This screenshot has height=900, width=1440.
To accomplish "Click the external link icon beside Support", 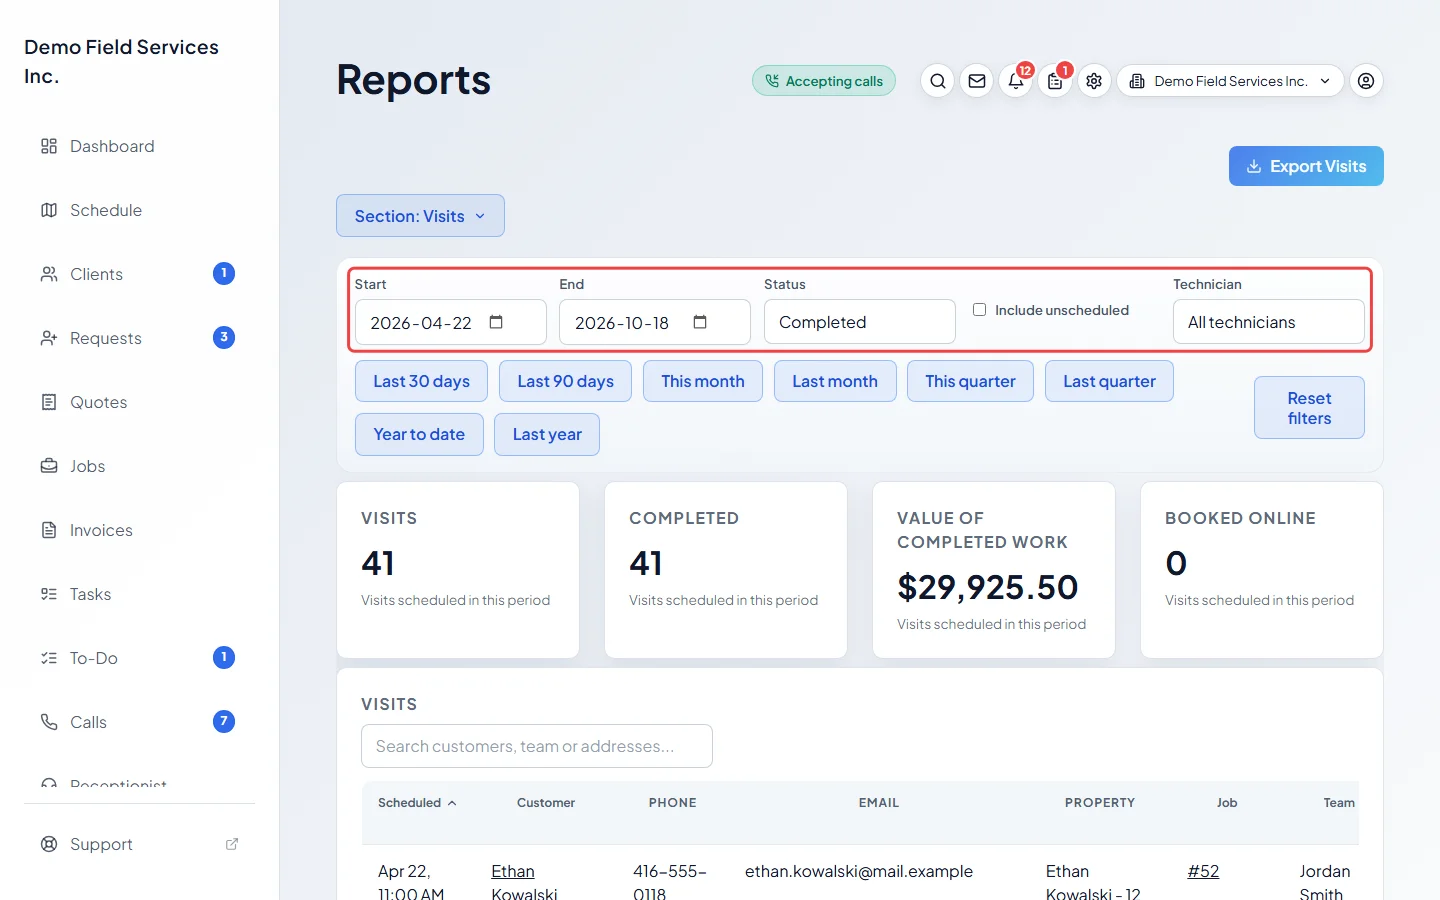I will click(232, 844).
